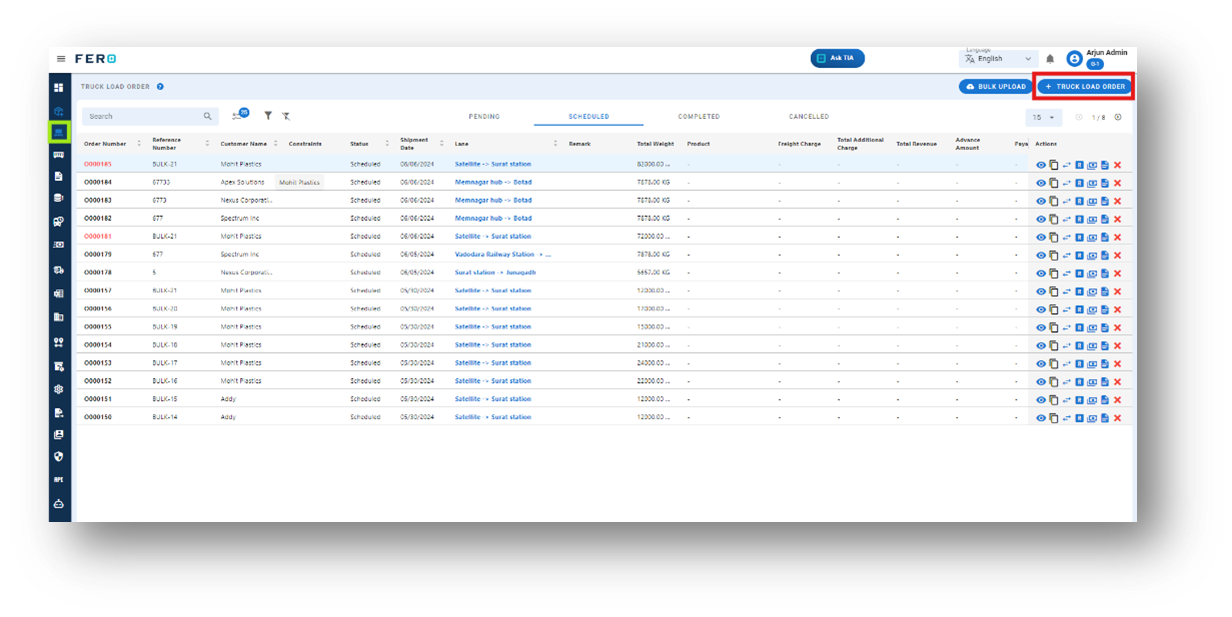View order O000150 using eye icon
Screen dimensions: 1232x617
coord(1041,418)
